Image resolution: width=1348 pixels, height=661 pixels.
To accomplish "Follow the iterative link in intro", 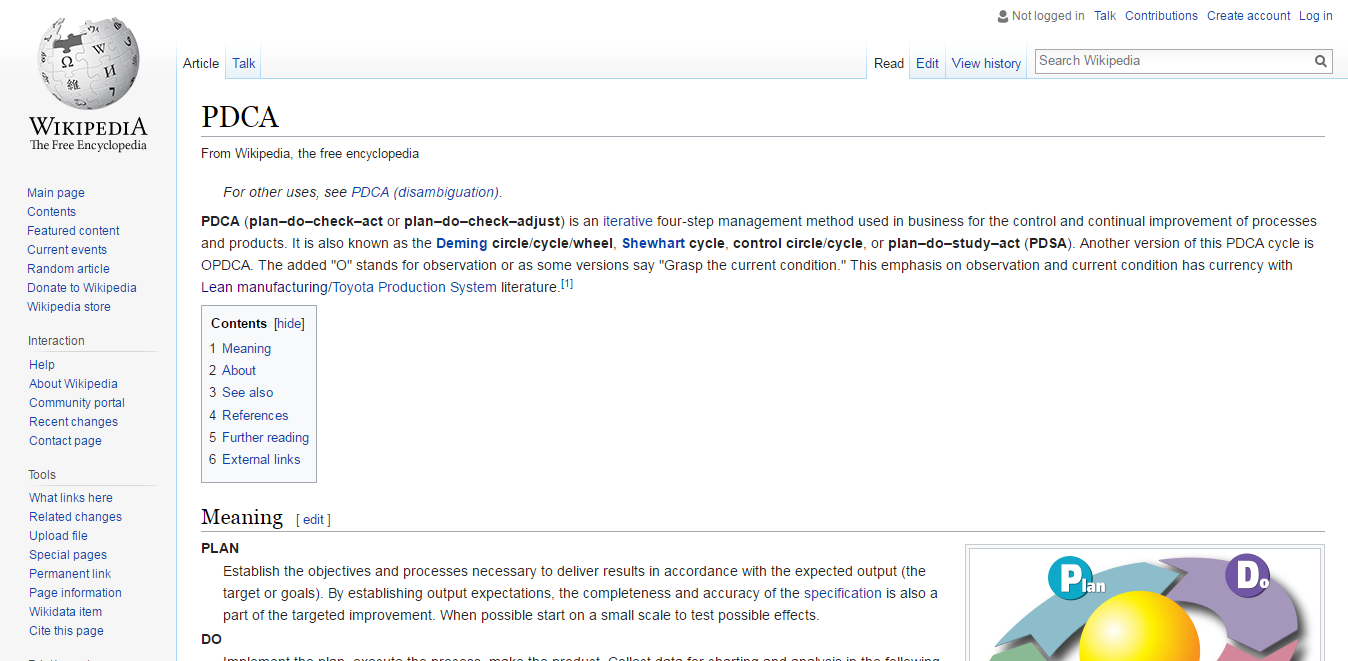I will pyautogui.click(x=627, y=221).
